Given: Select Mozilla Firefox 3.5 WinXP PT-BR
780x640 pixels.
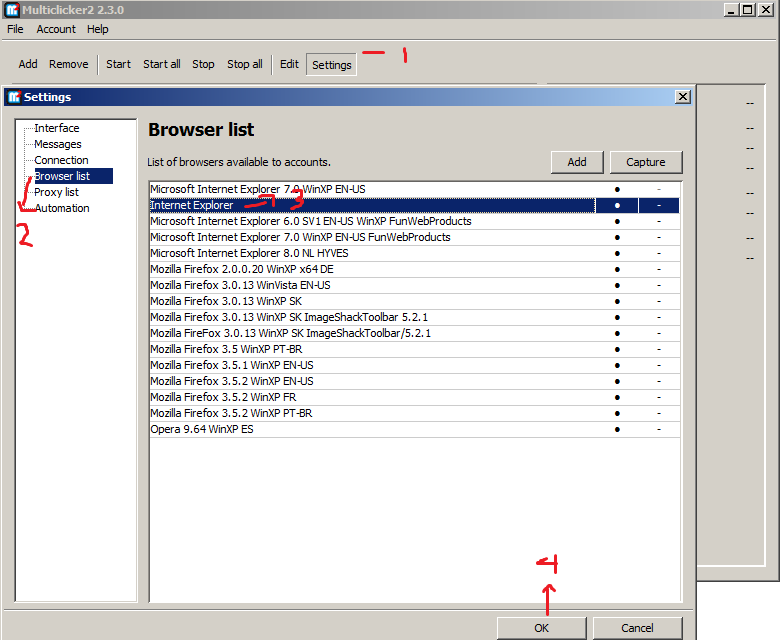Looking at the screenshot, I should coord(415,349).
